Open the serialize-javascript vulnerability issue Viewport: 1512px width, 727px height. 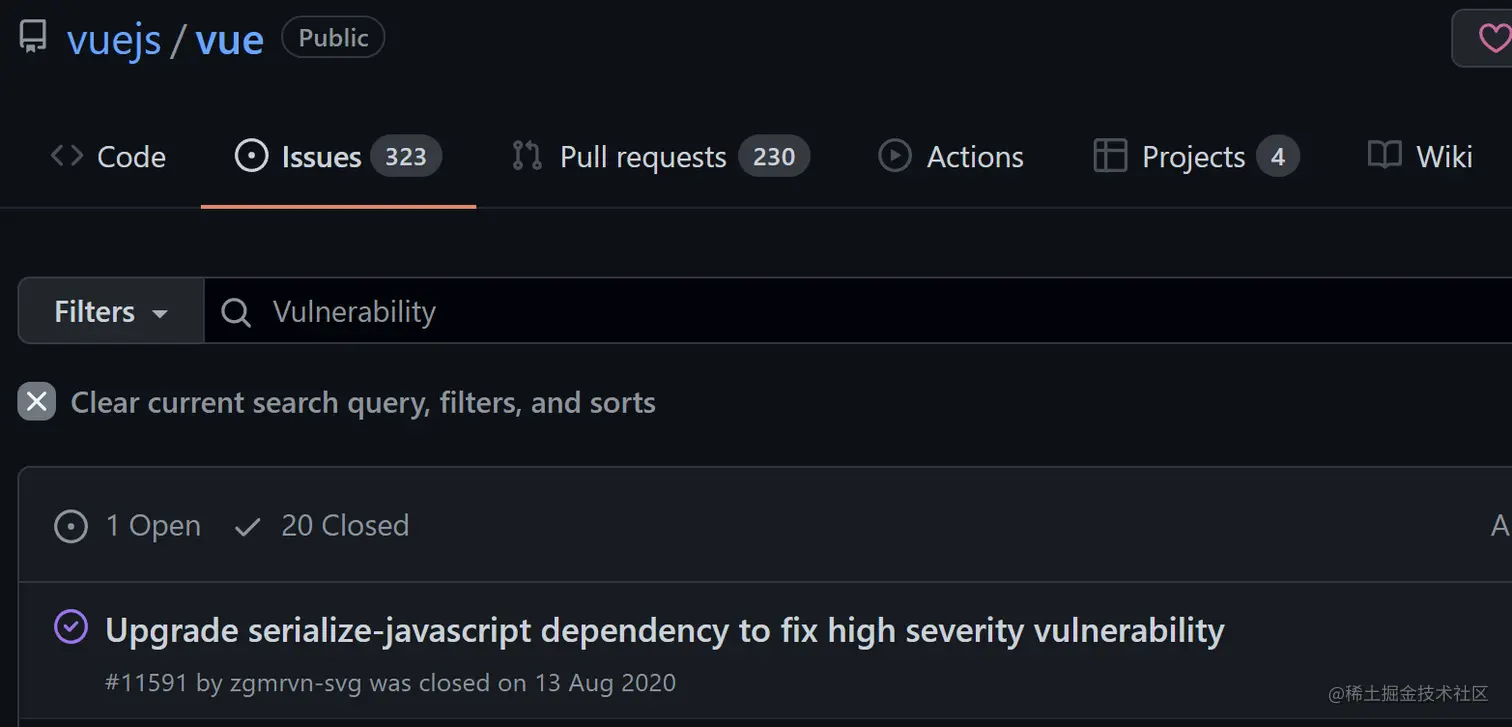[664, 630]
